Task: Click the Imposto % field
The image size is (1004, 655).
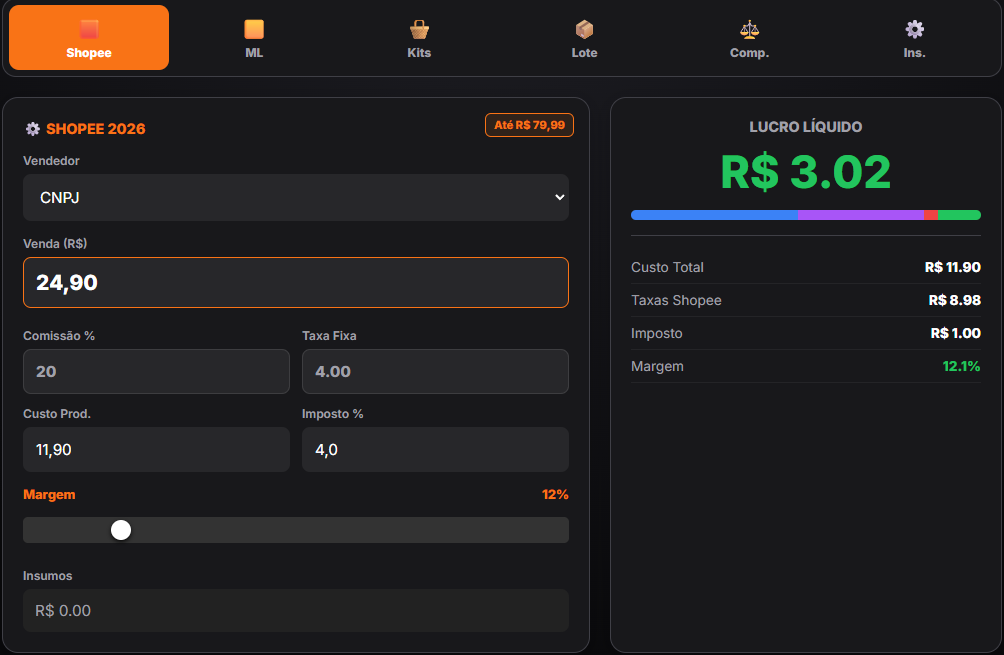Action: tap(435, 449)
